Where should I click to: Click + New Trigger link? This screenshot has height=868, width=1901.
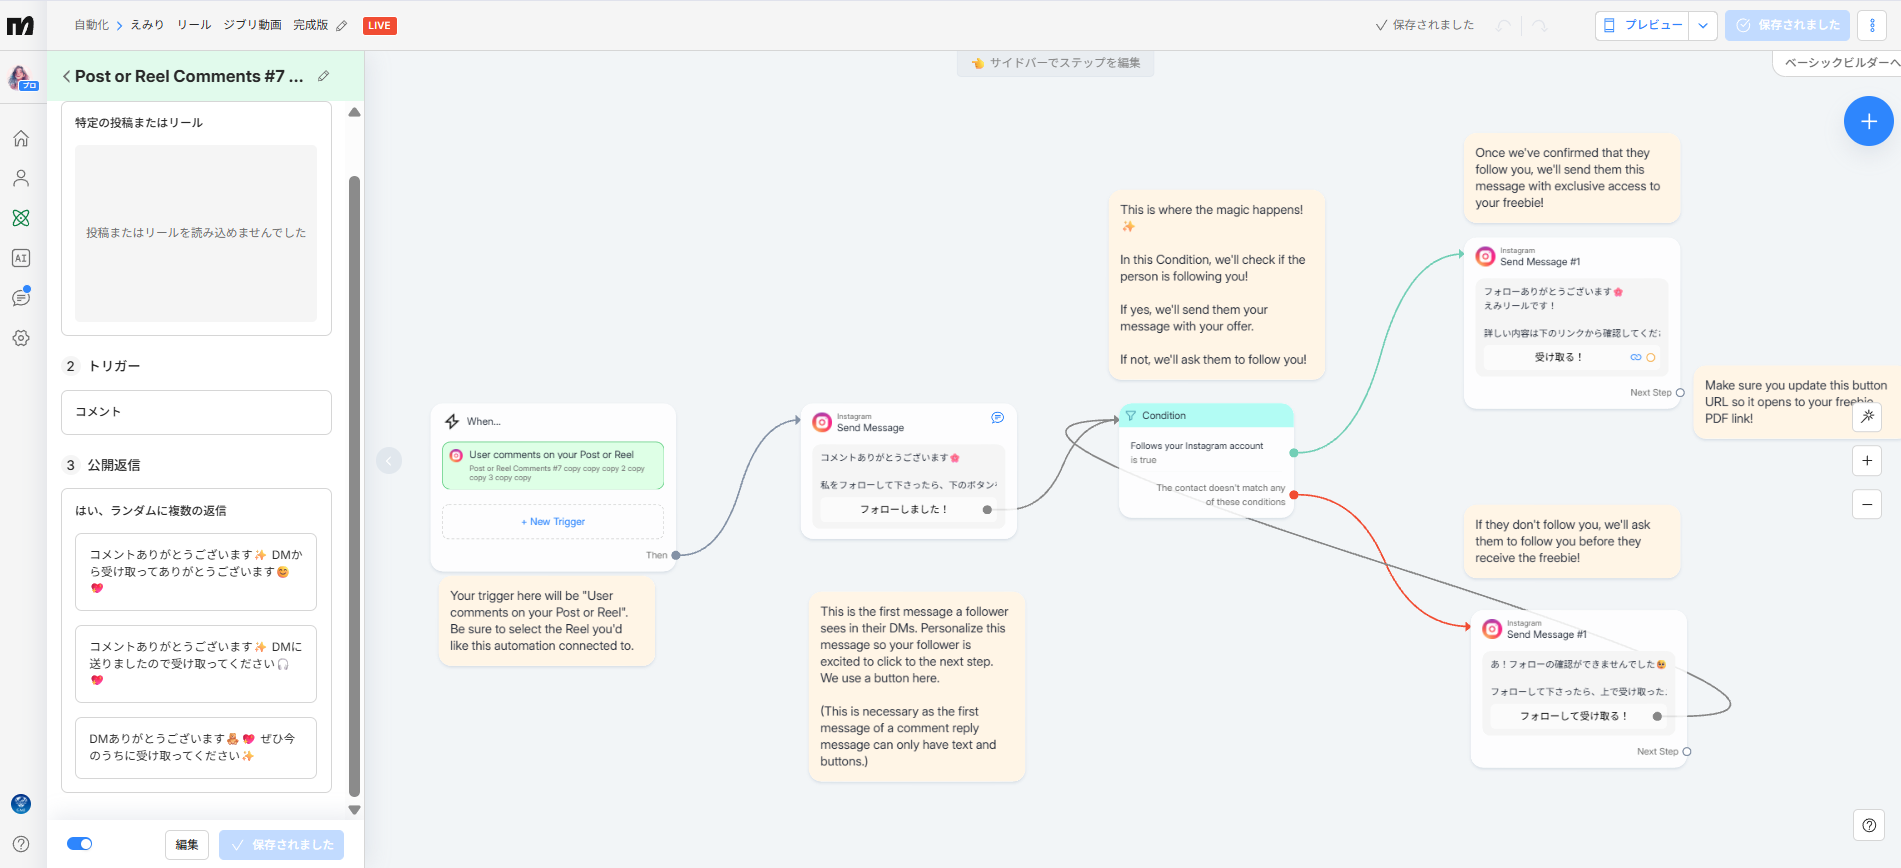pos(553,522)
